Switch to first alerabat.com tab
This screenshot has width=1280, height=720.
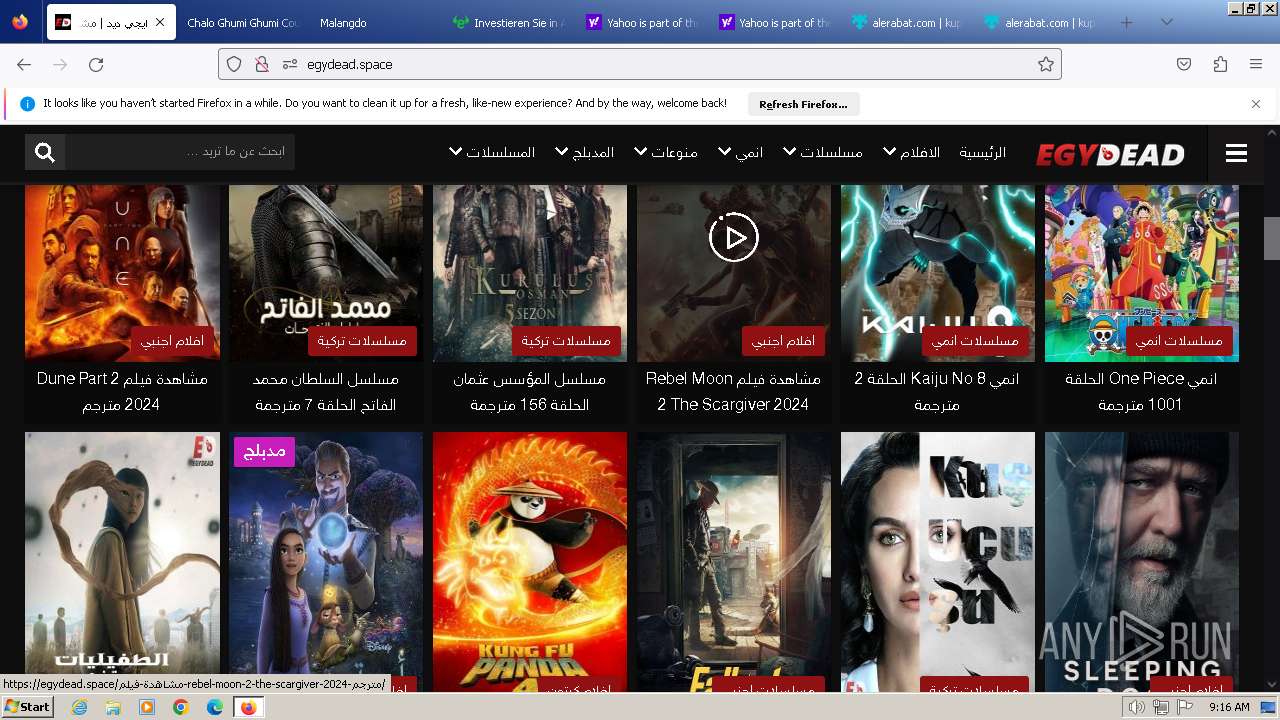pos(907,22)
